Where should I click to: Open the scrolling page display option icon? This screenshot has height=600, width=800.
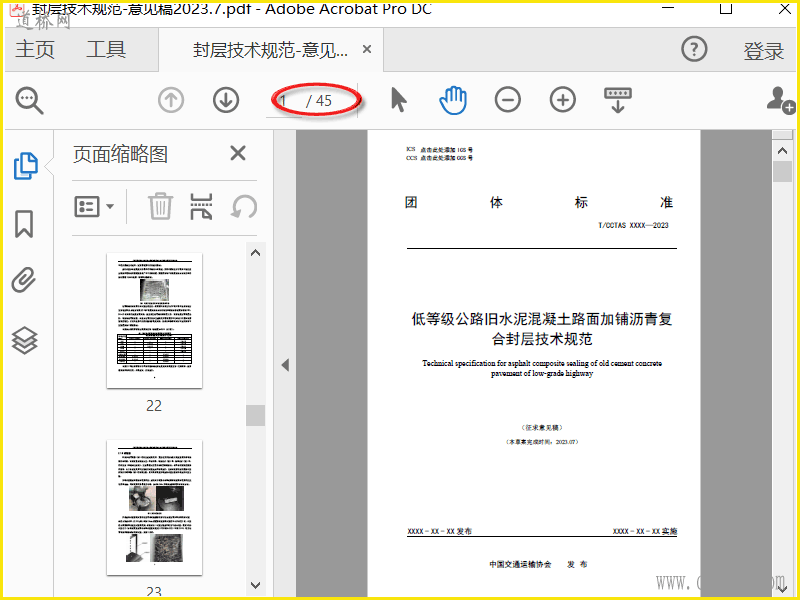coord(618,100)
